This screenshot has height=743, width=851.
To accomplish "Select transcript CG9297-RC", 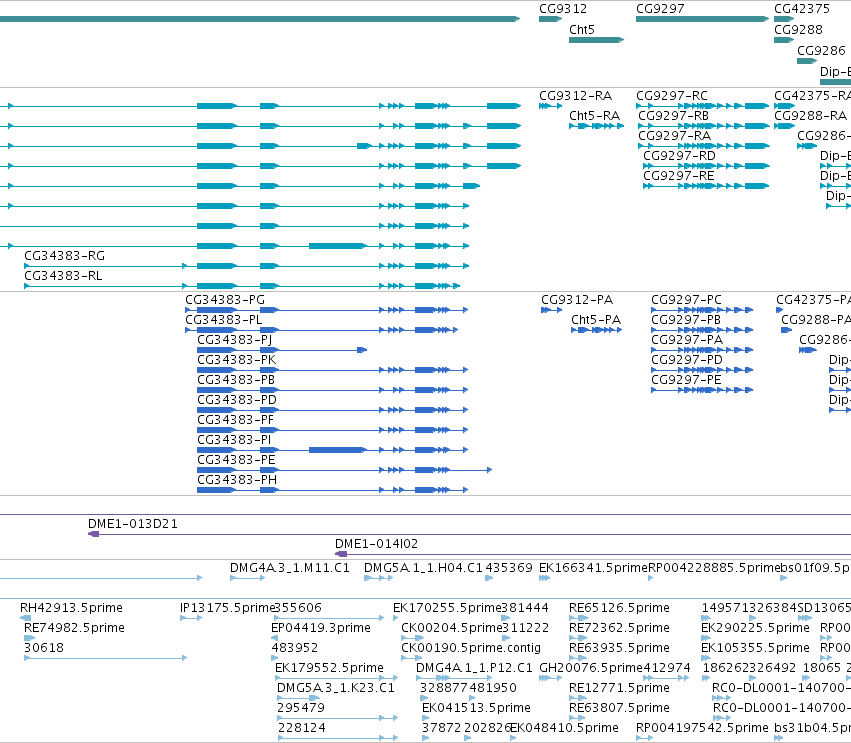I will tap(702, 106).
